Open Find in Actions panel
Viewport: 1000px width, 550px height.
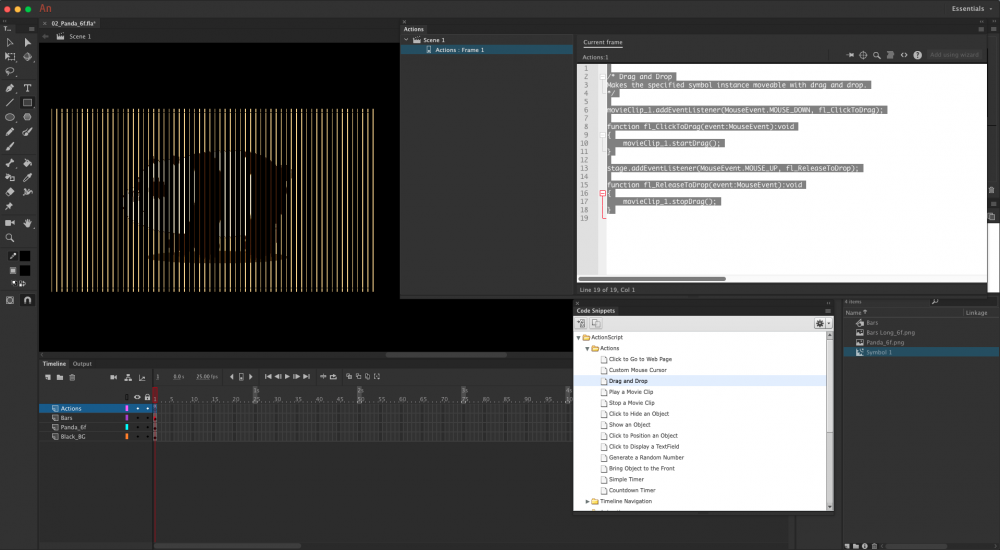pyautogui.click(x=877, y=56)
